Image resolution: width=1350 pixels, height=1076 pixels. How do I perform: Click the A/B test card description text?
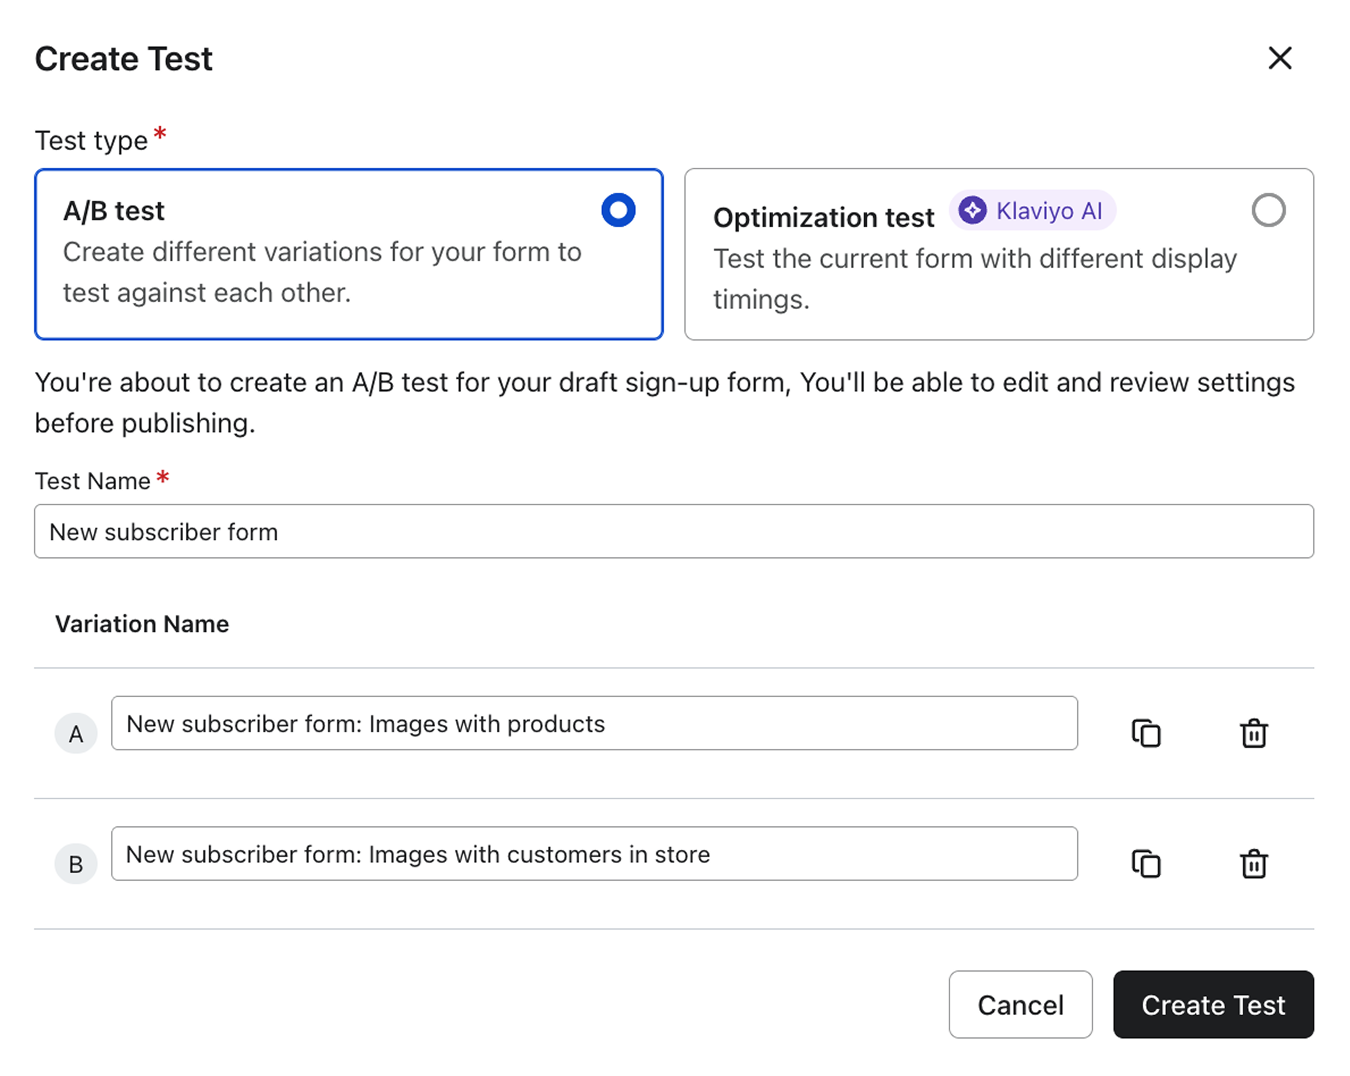[321, 272]
